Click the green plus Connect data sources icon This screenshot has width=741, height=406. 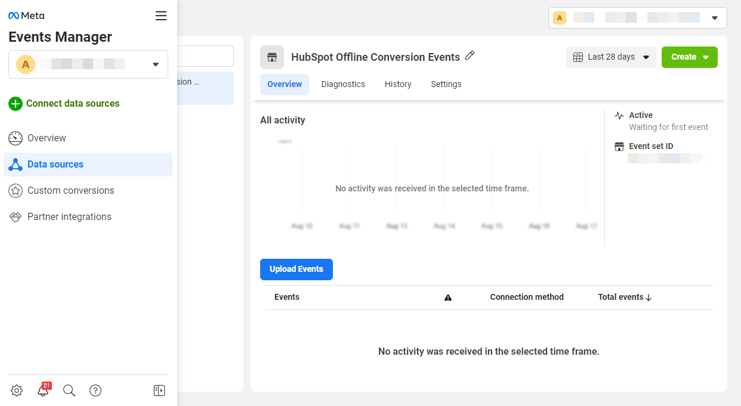15,104
